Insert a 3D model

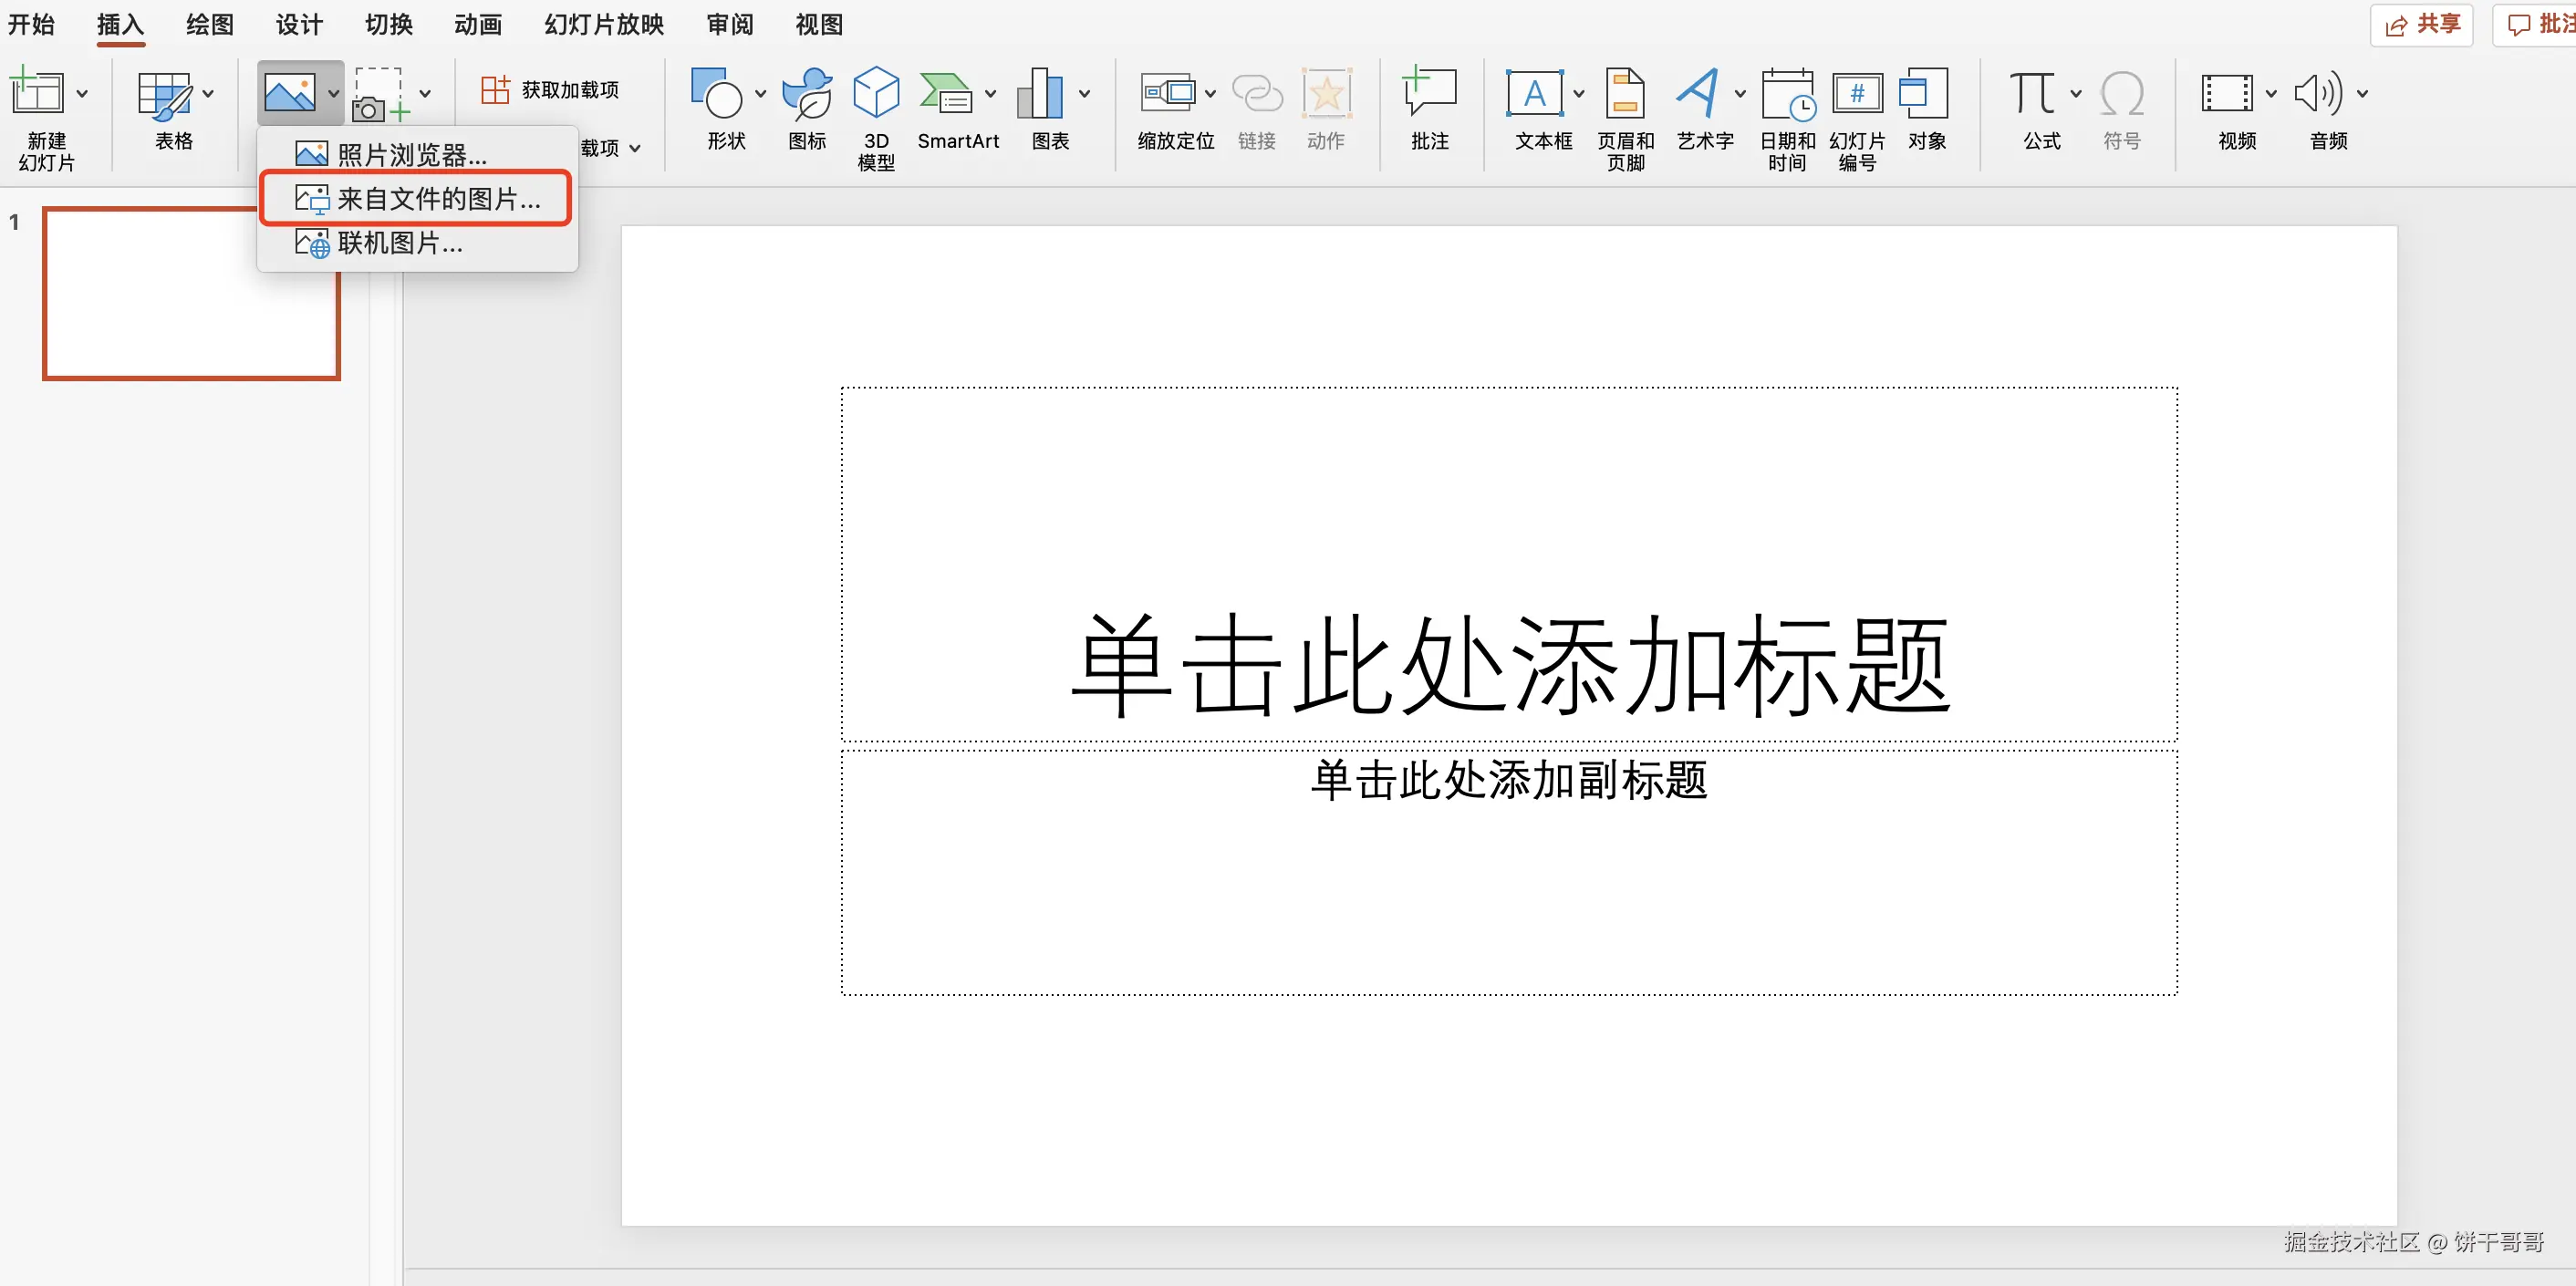[x=876, y=94]
